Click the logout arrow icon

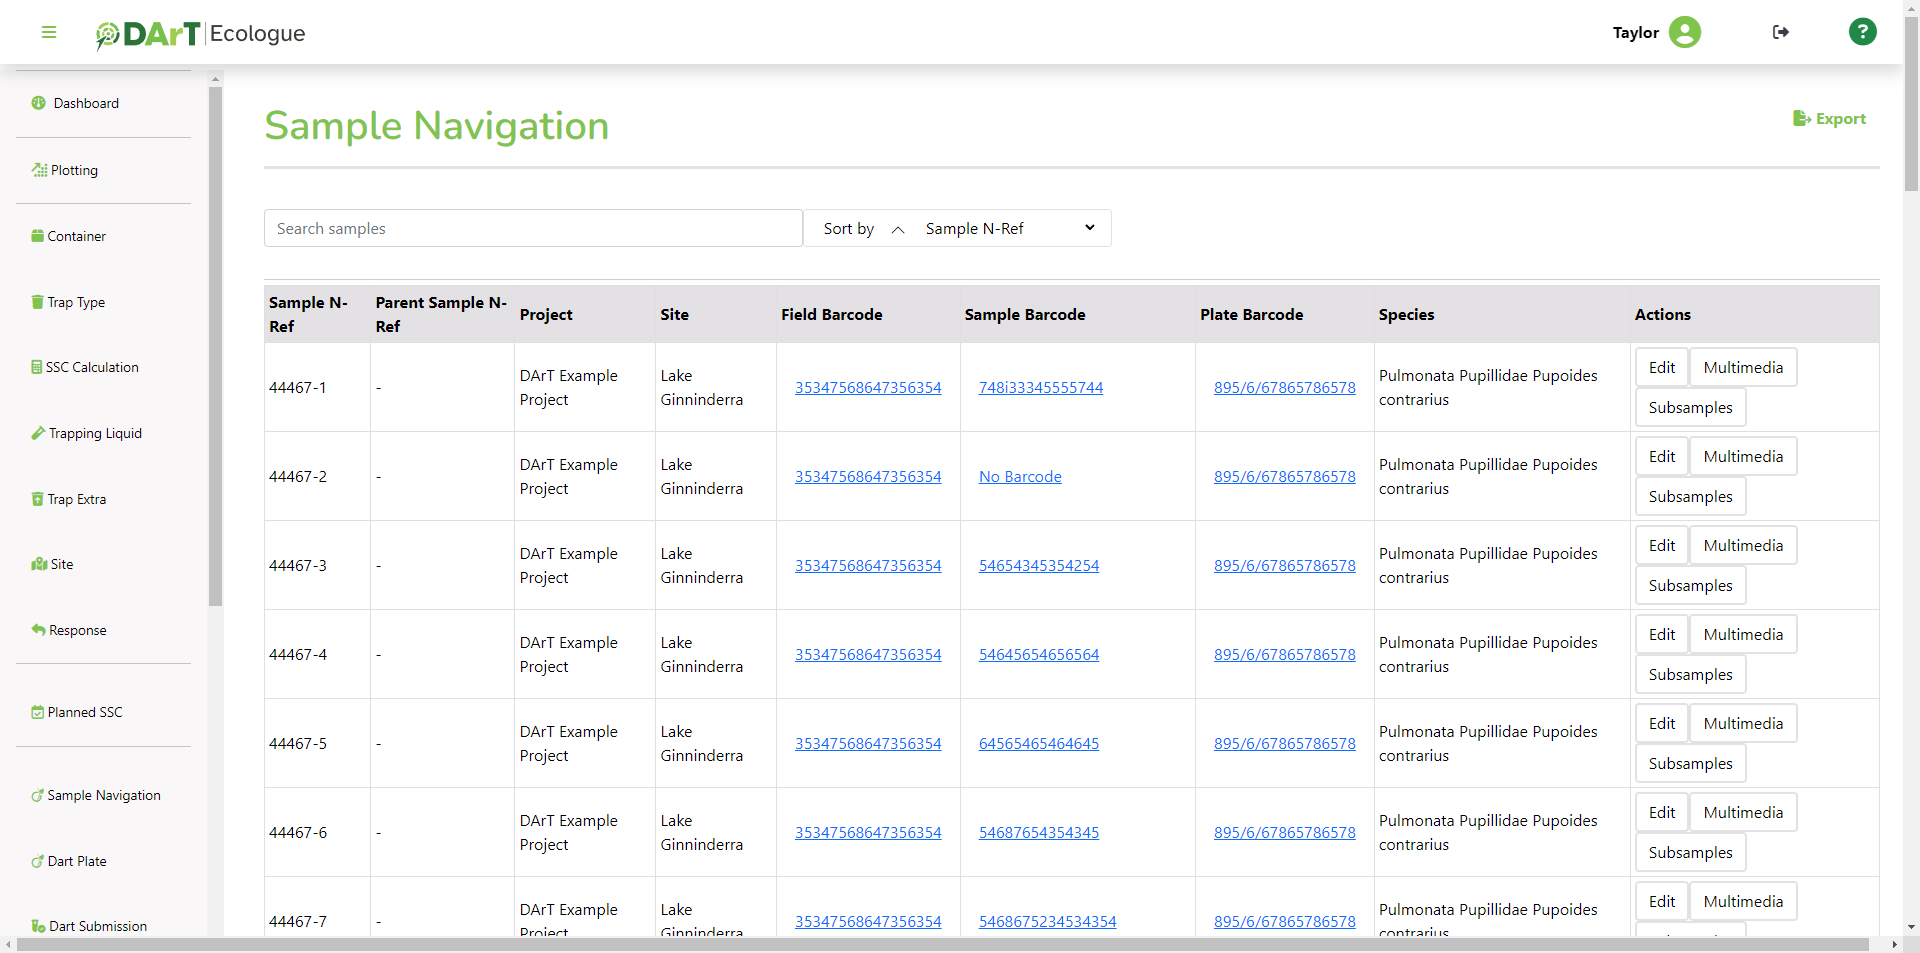[1780, 32]
